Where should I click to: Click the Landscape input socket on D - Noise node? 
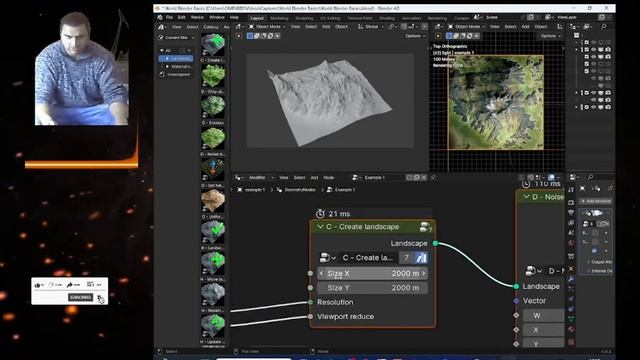tap(516, 287)
